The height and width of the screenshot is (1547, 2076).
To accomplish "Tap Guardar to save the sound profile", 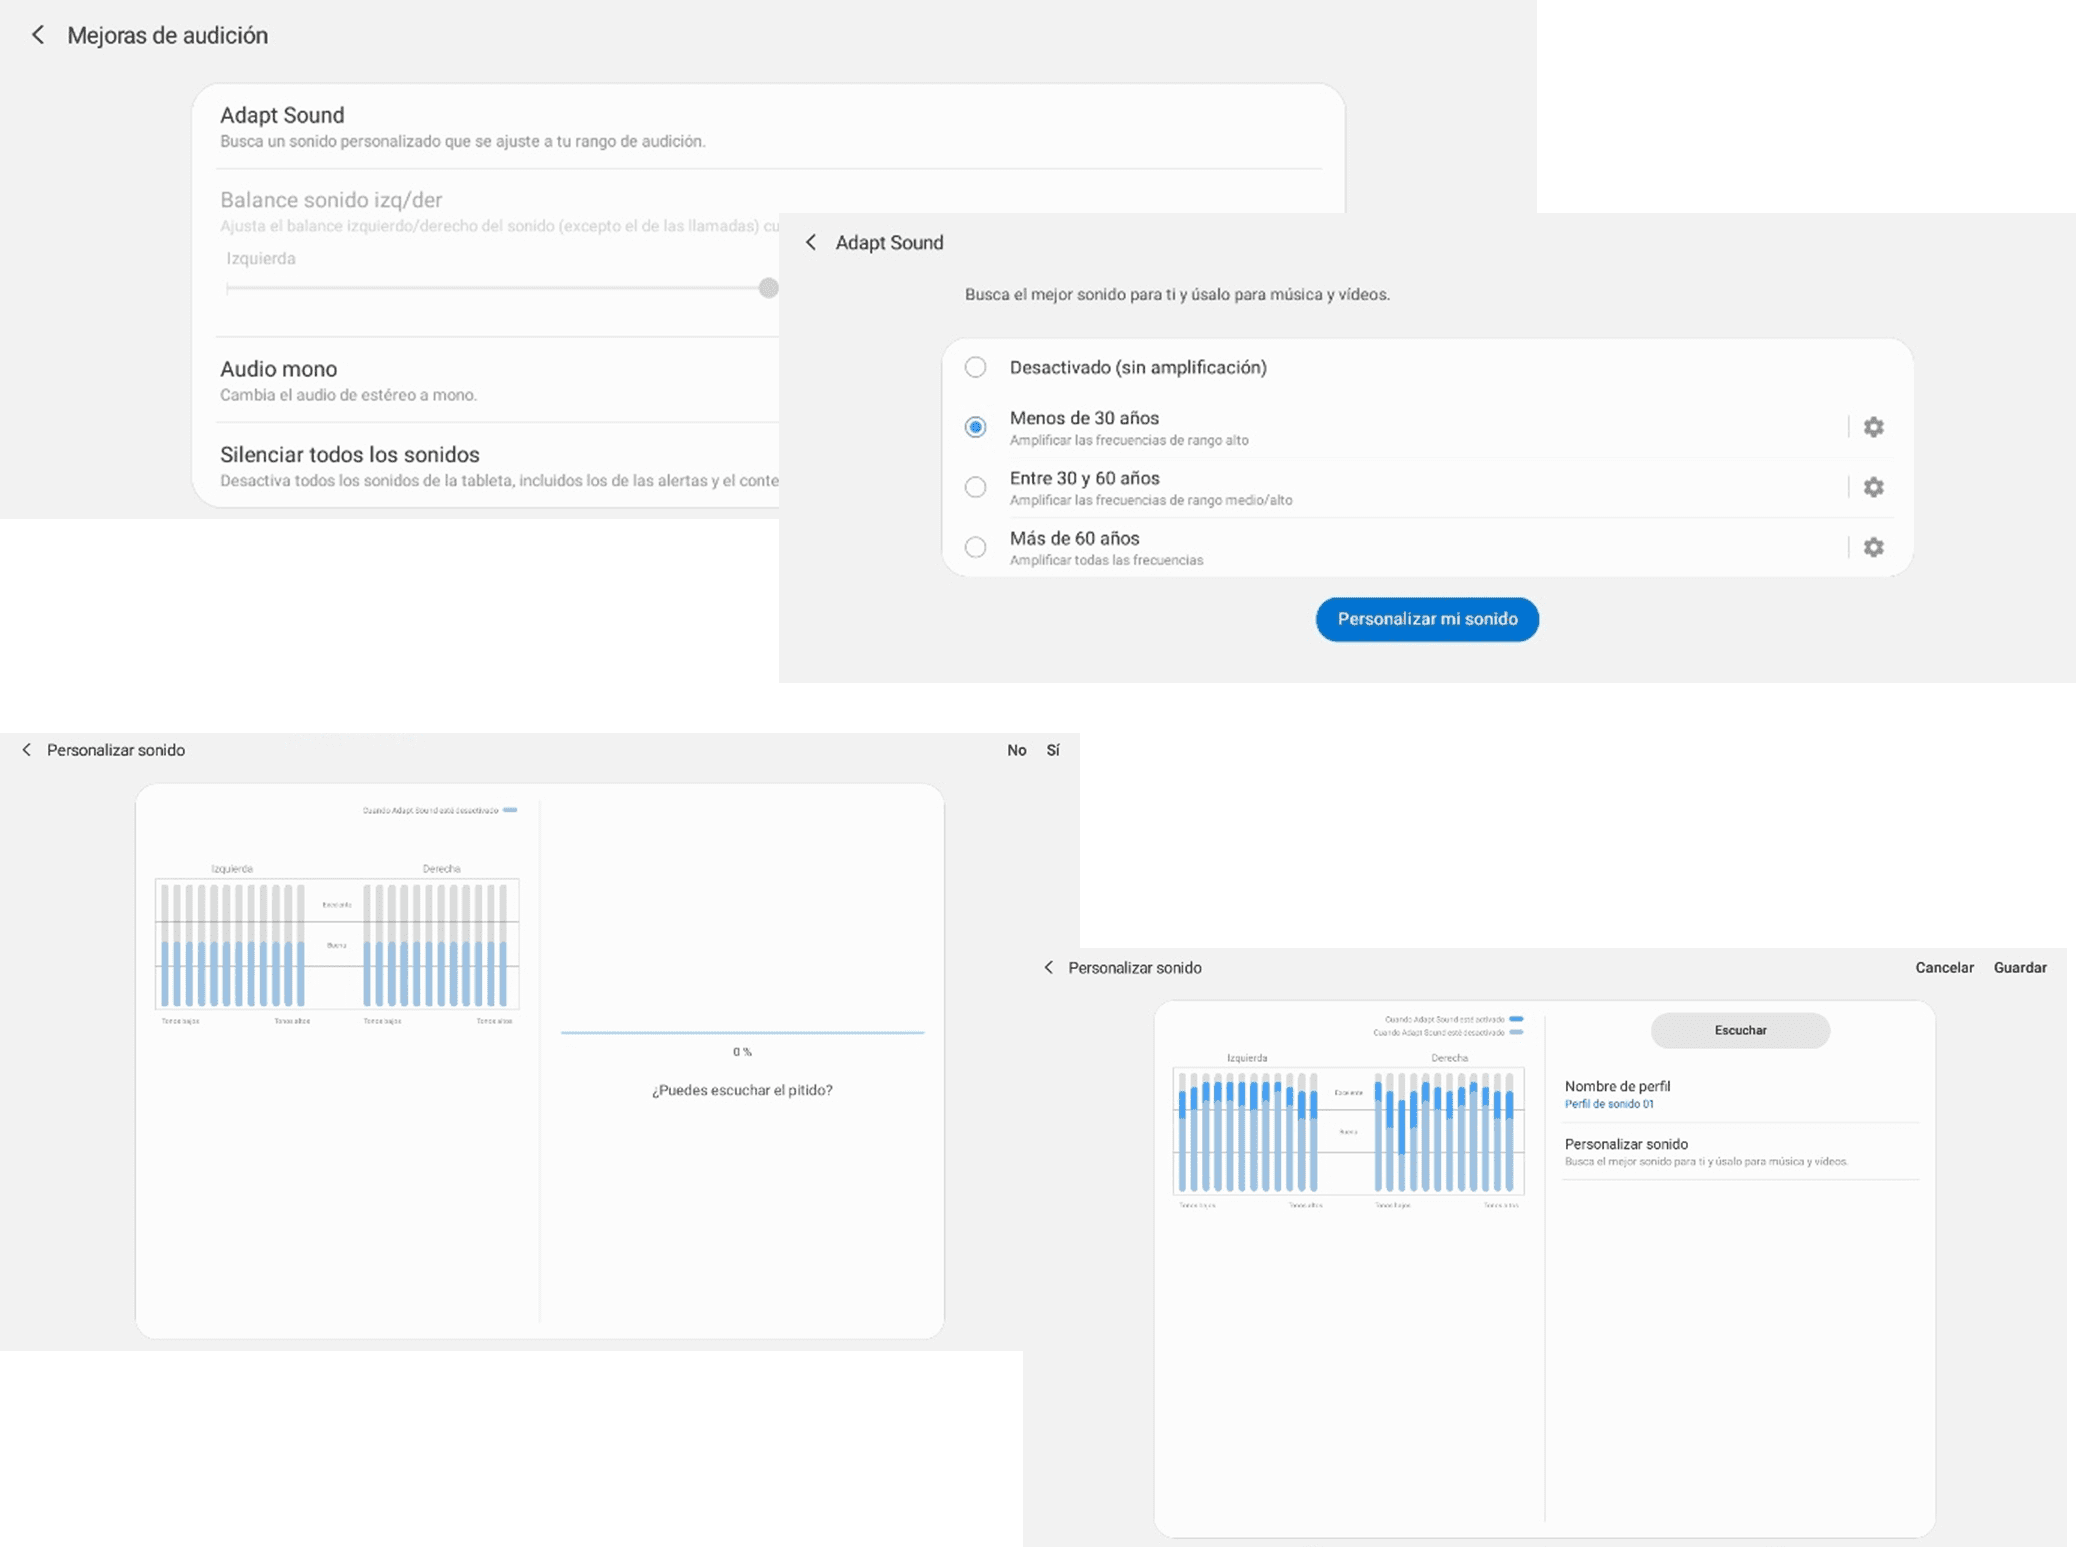I will coord(2019,968).
